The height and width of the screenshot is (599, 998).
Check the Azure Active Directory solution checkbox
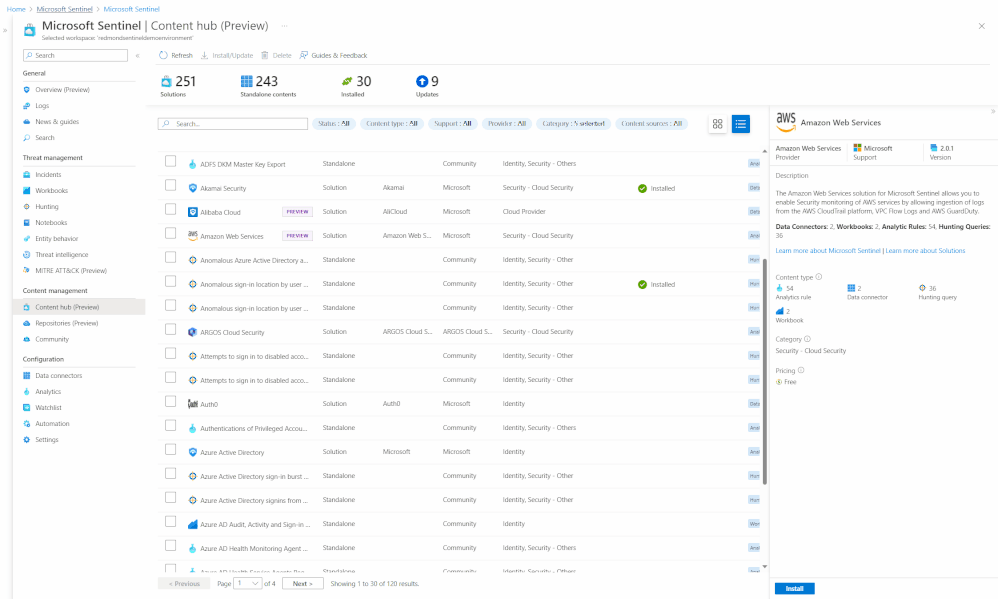point(171,449)
